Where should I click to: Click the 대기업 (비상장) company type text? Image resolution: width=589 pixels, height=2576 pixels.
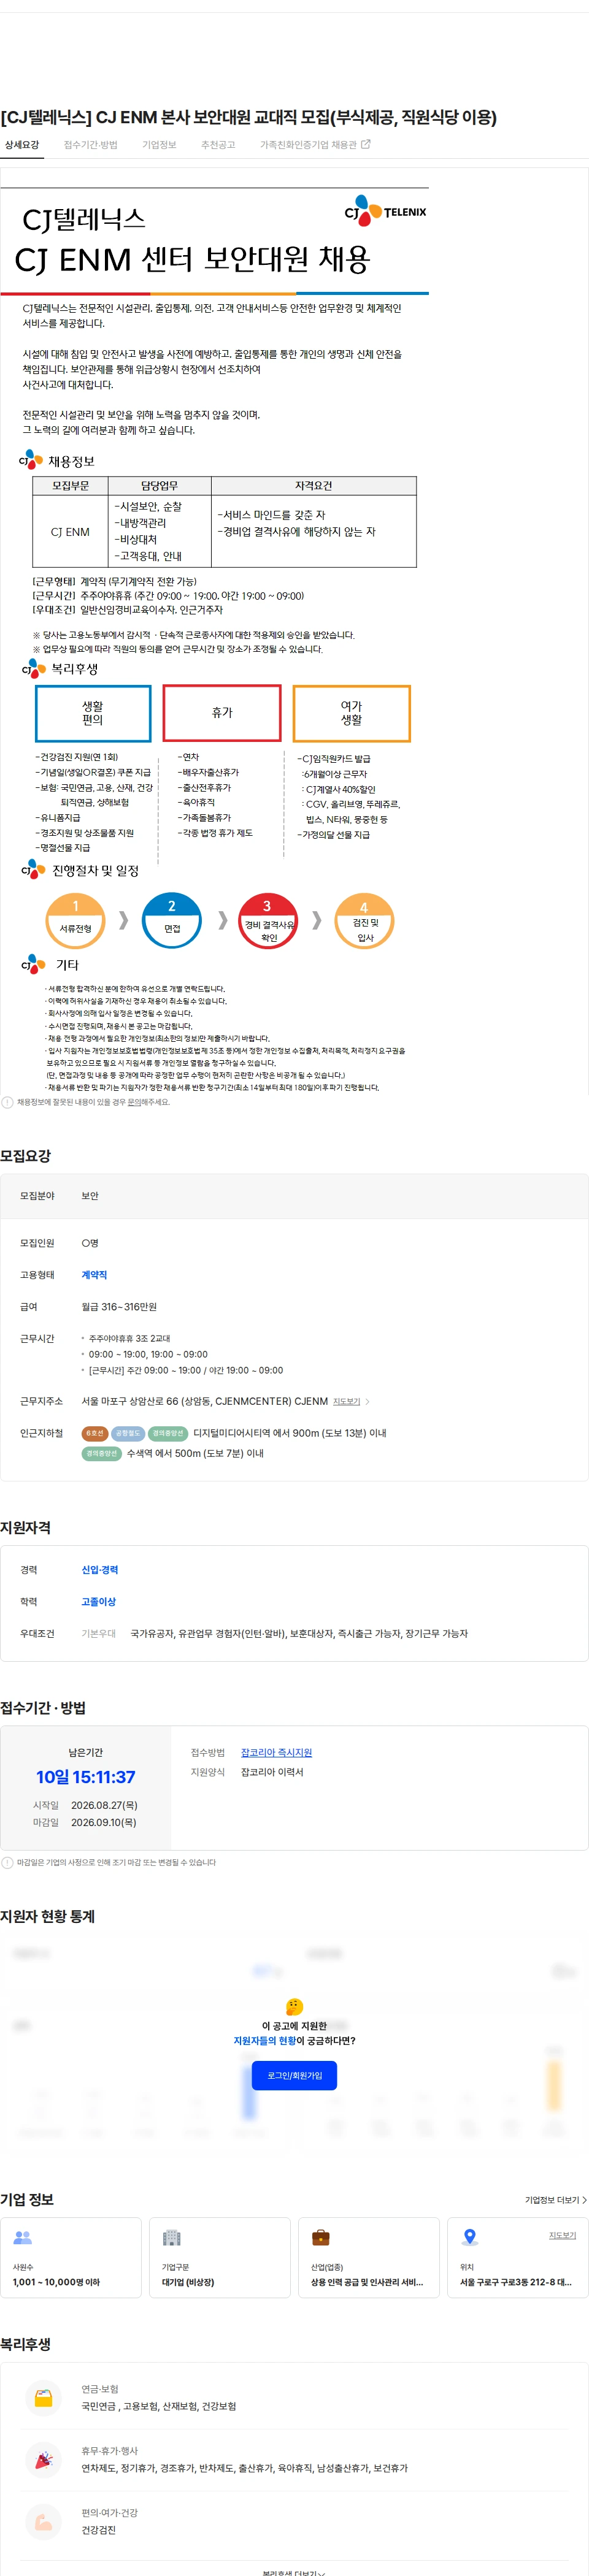[x=188, y=2282]
